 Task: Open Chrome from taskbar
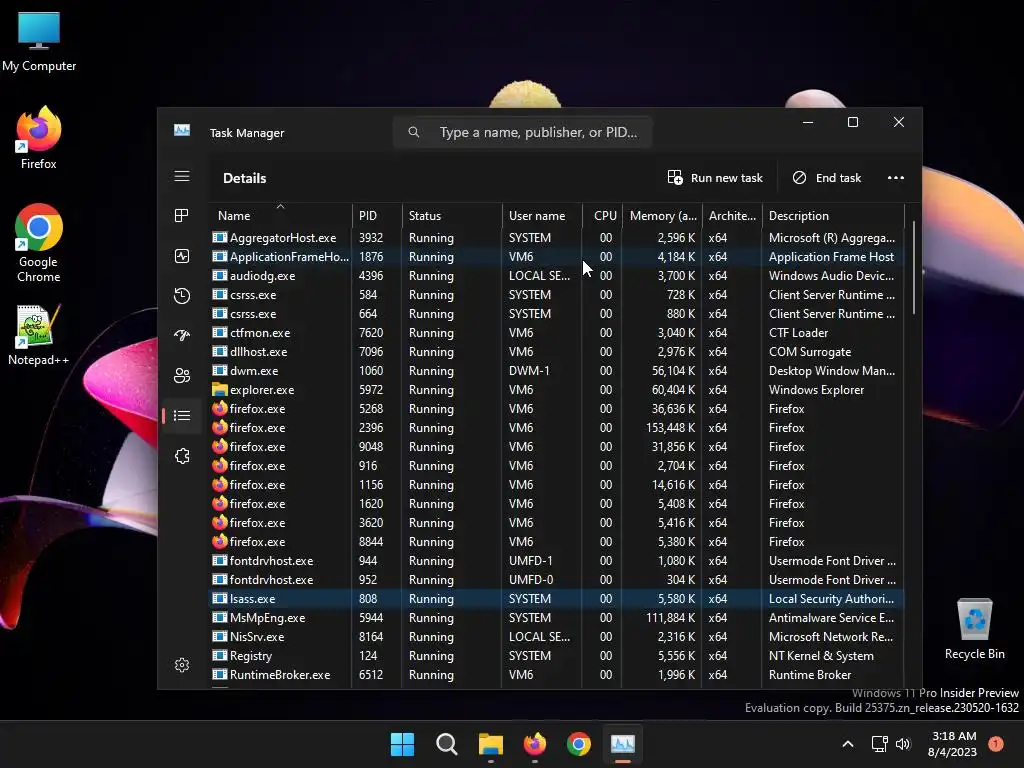[x=579, y=744]
